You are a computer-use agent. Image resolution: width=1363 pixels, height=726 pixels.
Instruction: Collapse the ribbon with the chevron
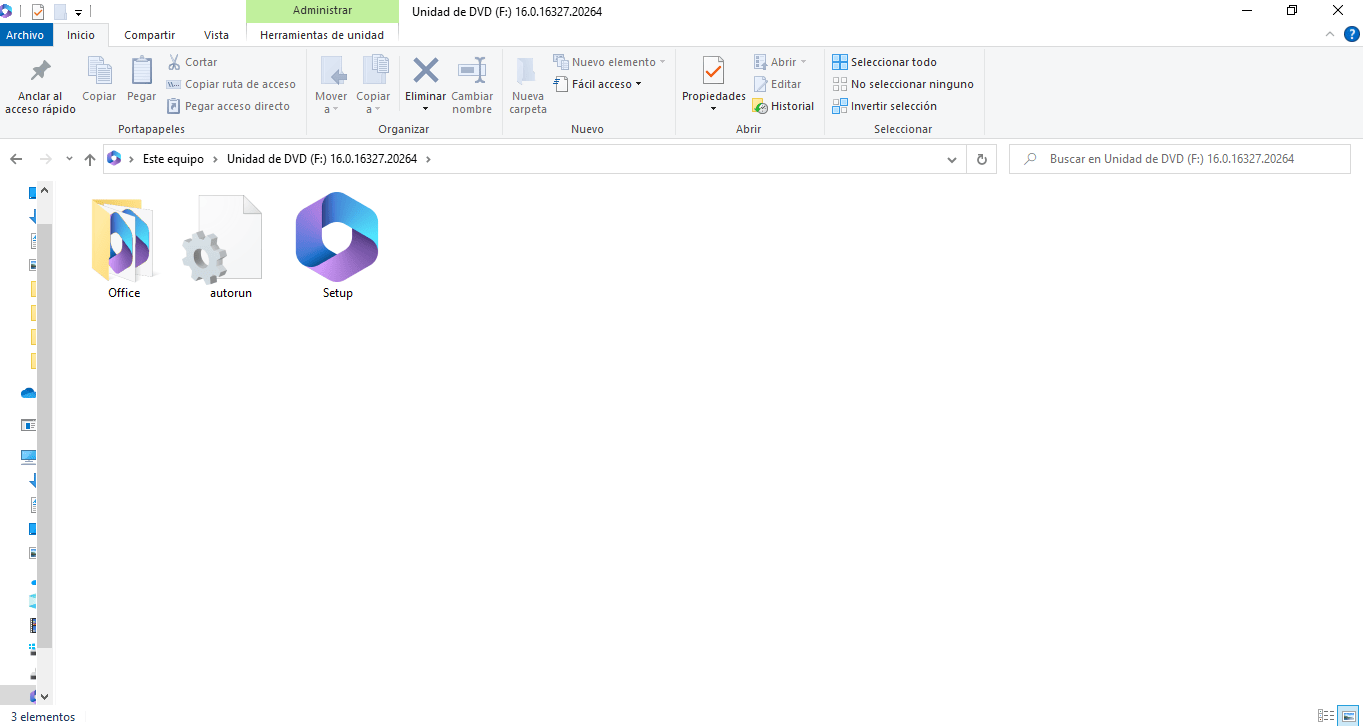click(1329, 33)
